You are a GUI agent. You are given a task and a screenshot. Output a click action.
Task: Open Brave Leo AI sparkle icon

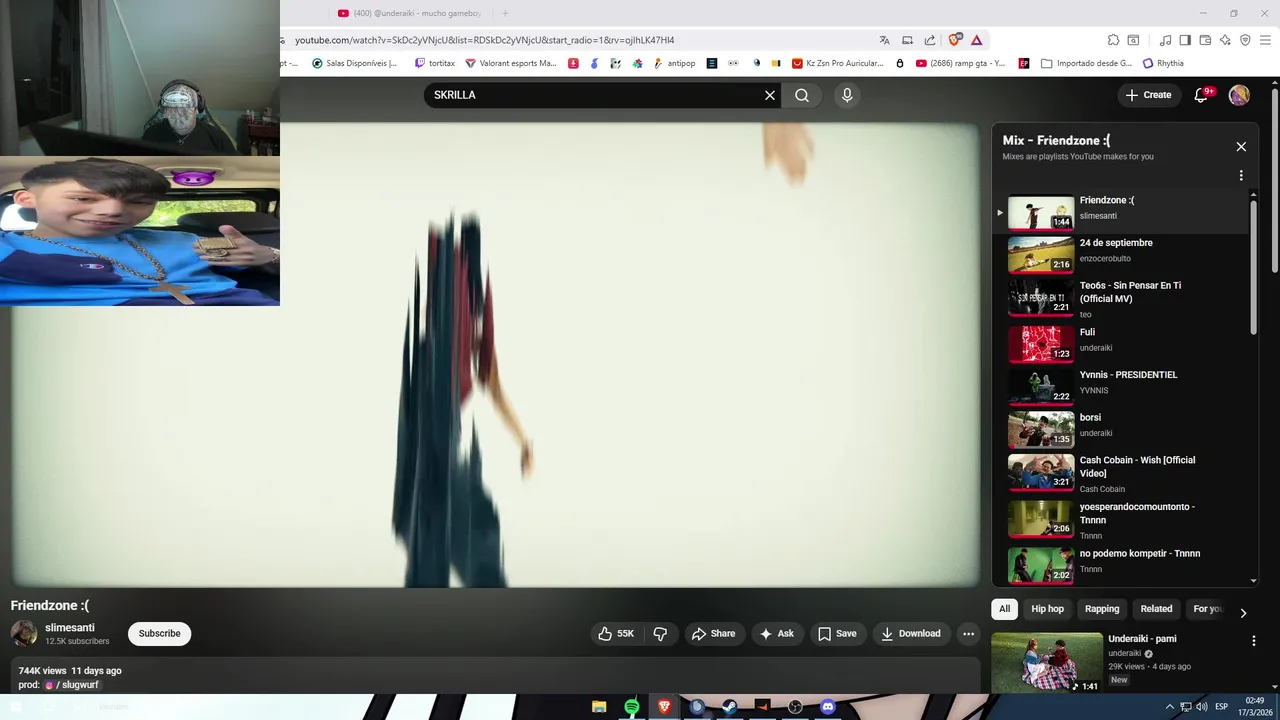click(x=1225, y=40)
